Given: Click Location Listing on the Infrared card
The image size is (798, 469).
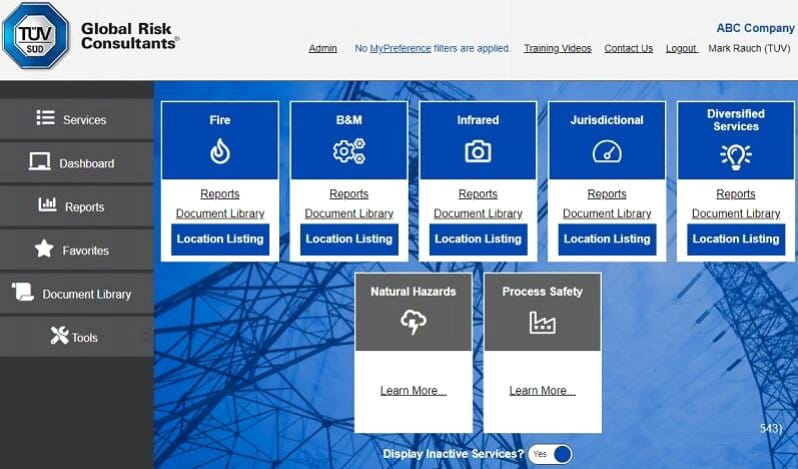Looking at the screenshot, I should (478, 239).
